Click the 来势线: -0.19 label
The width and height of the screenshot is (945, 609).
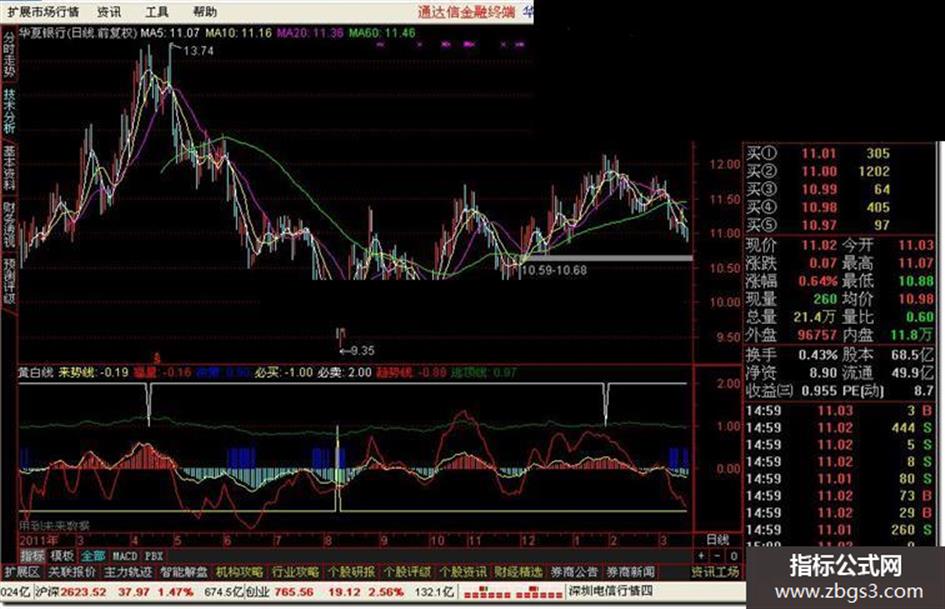pos(93,372)
